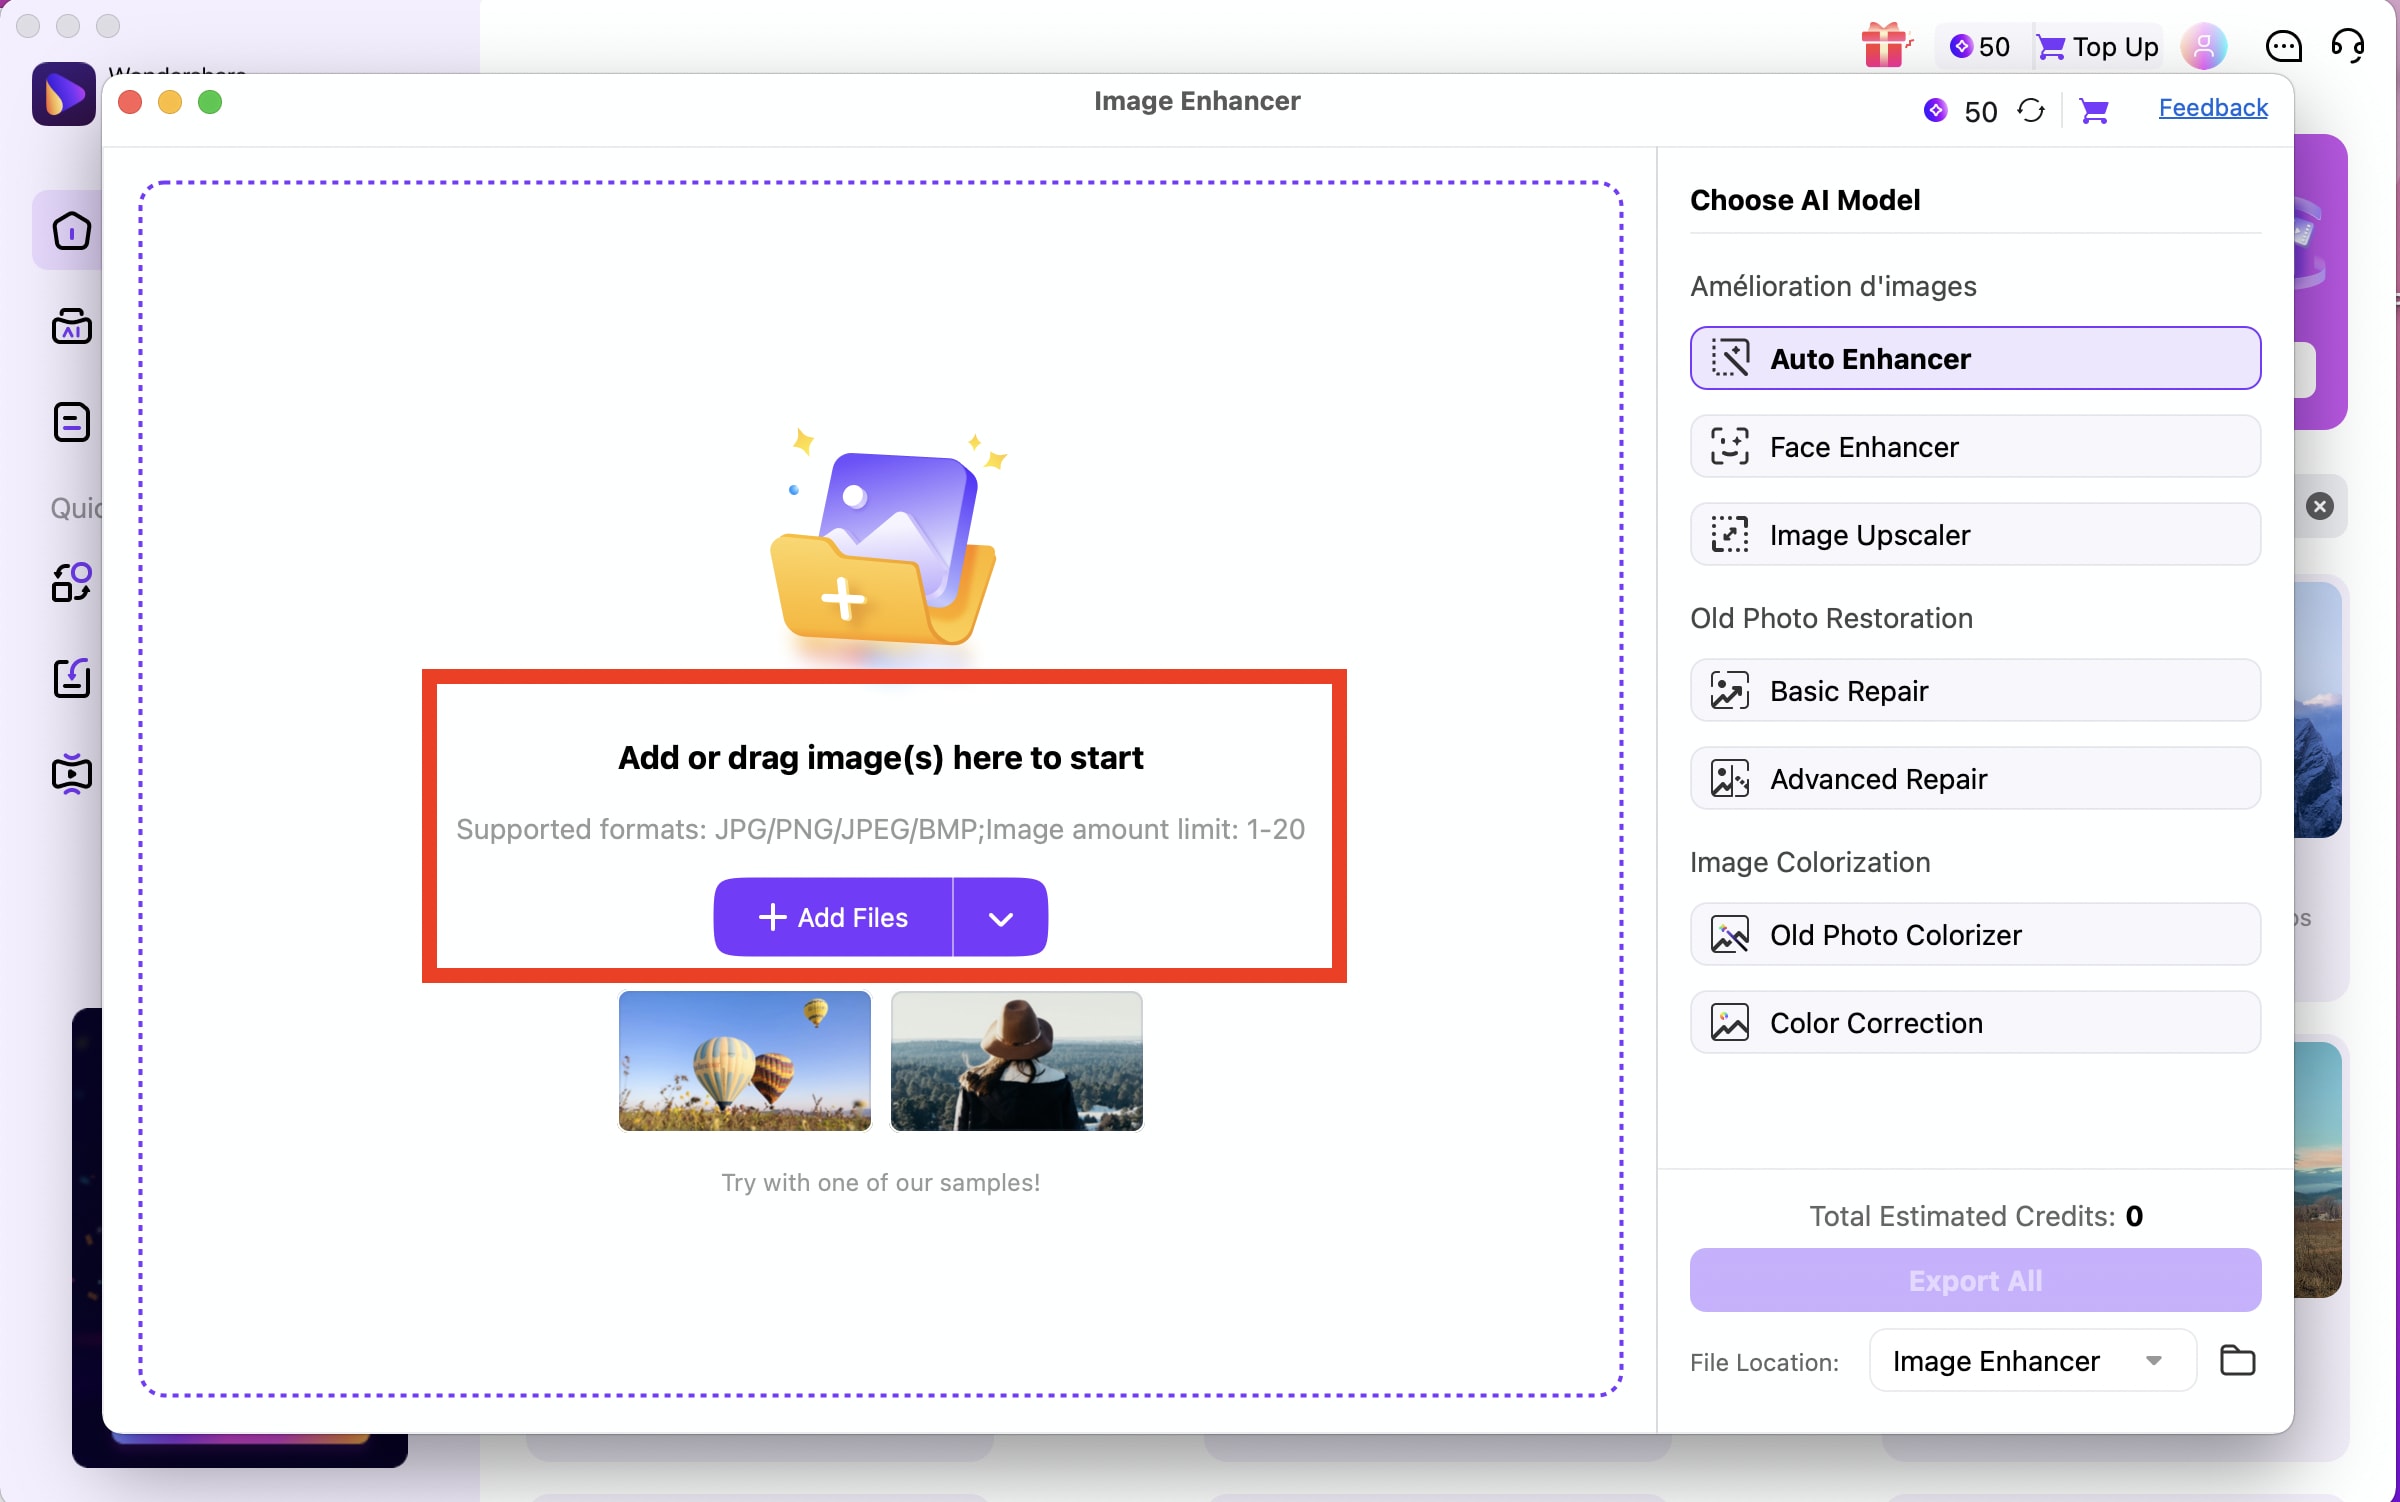Select Old Photo Colorizer option
The height and width of the screenshot is (1502, 2400).
(x=1975, y=934)
